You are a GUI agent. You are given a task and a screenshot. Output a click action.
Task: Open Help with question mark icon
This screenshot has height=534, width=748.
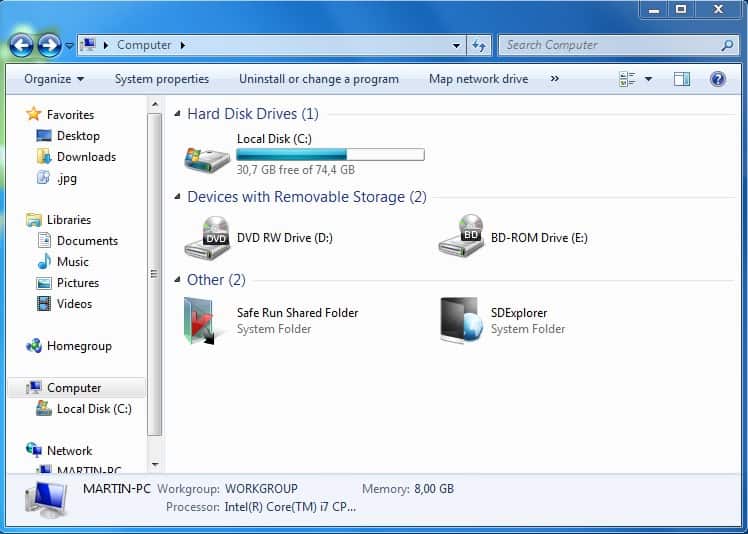point(717,79)
